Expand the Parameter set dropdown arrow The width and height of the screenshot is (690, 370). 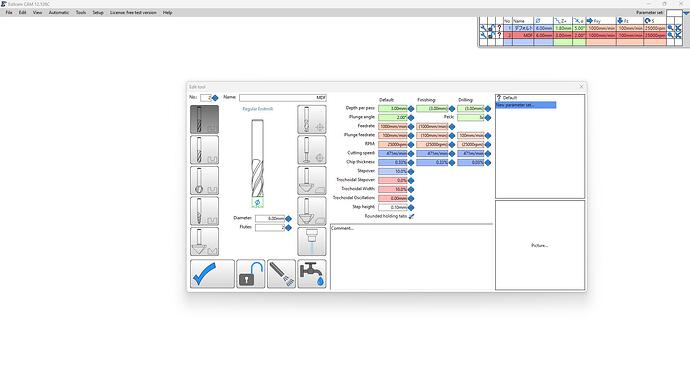(686, 13)
